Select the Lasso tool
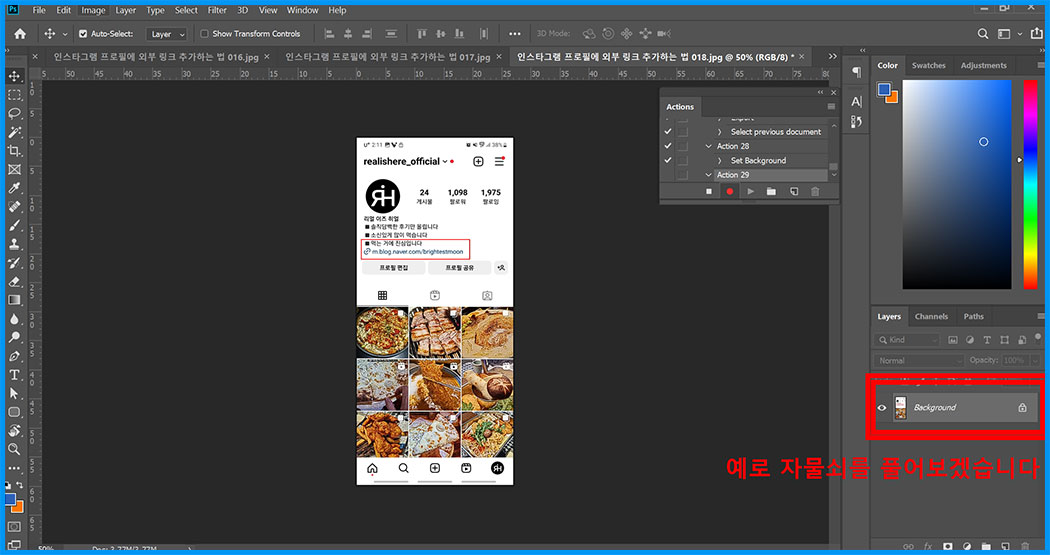Screen dimensions: 1050x555 tap(14, 114)
